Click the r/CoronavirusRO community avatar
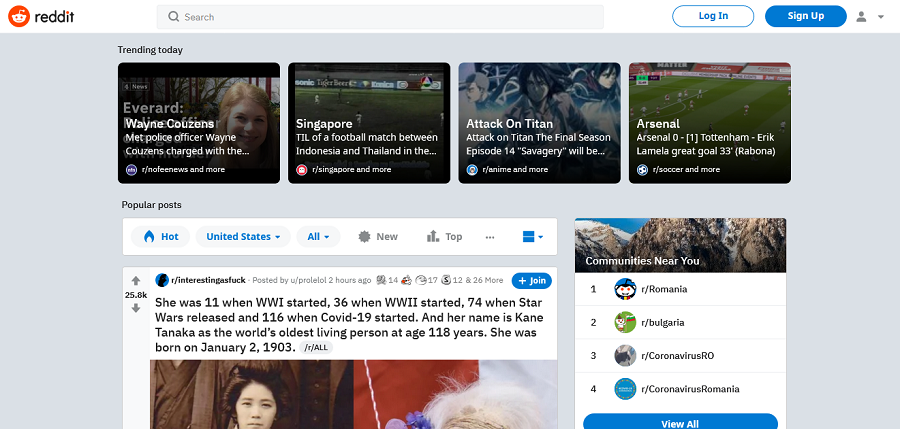This screenshot has width=900, height=429. pos(625,356)
